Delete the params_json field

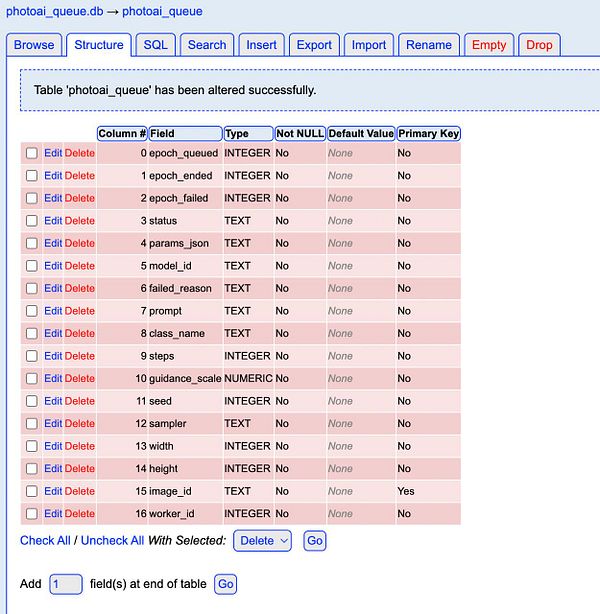[x=80, y=243]
